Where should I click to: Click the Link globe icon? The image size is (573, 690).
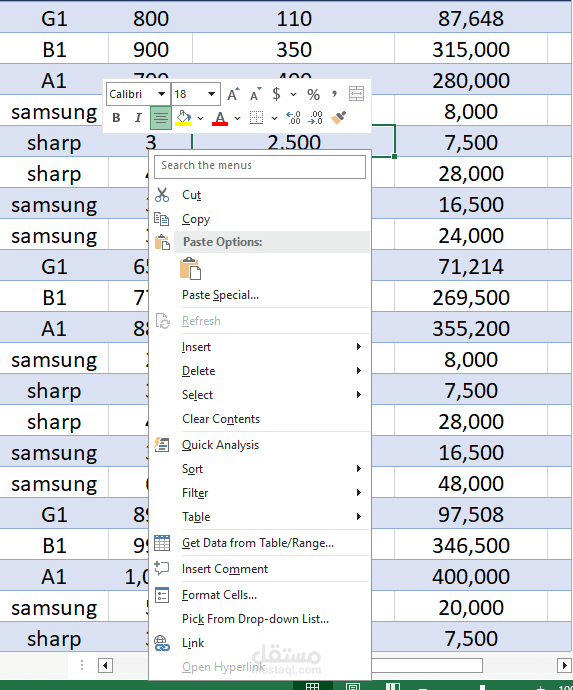tap(162, 643)
